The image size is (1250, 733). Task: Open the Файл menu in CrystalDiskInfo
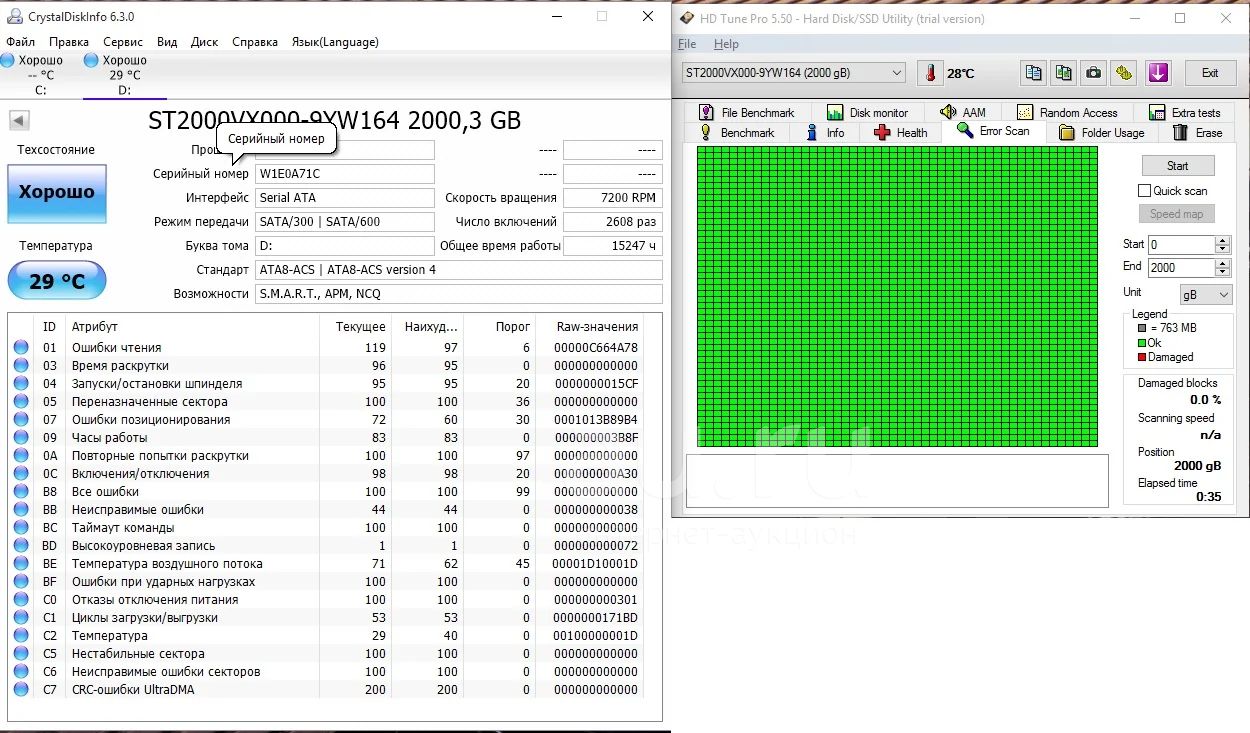[21, 42]
